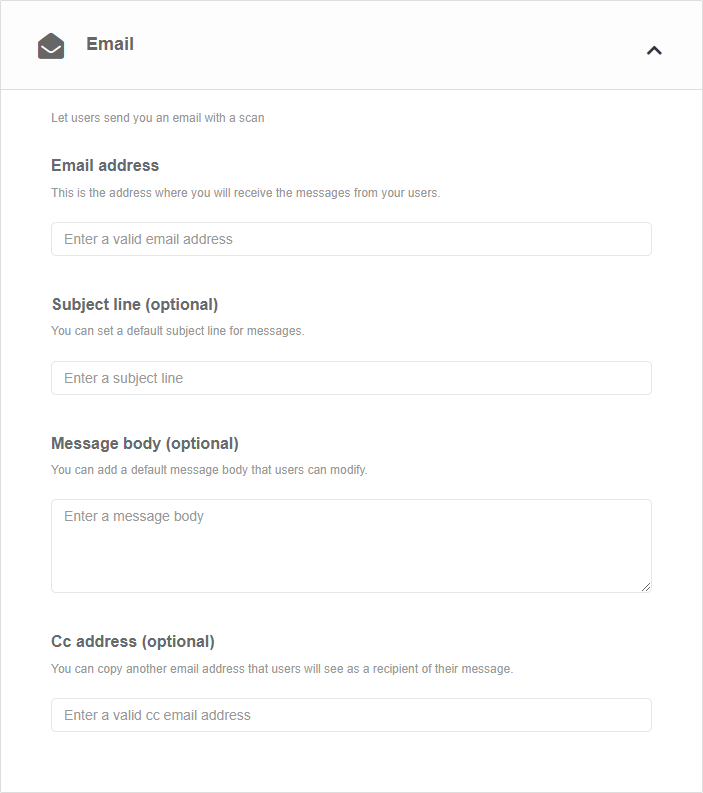
Task: Click "Enter a subject line" placeholder text
Action: click(123, 378)
